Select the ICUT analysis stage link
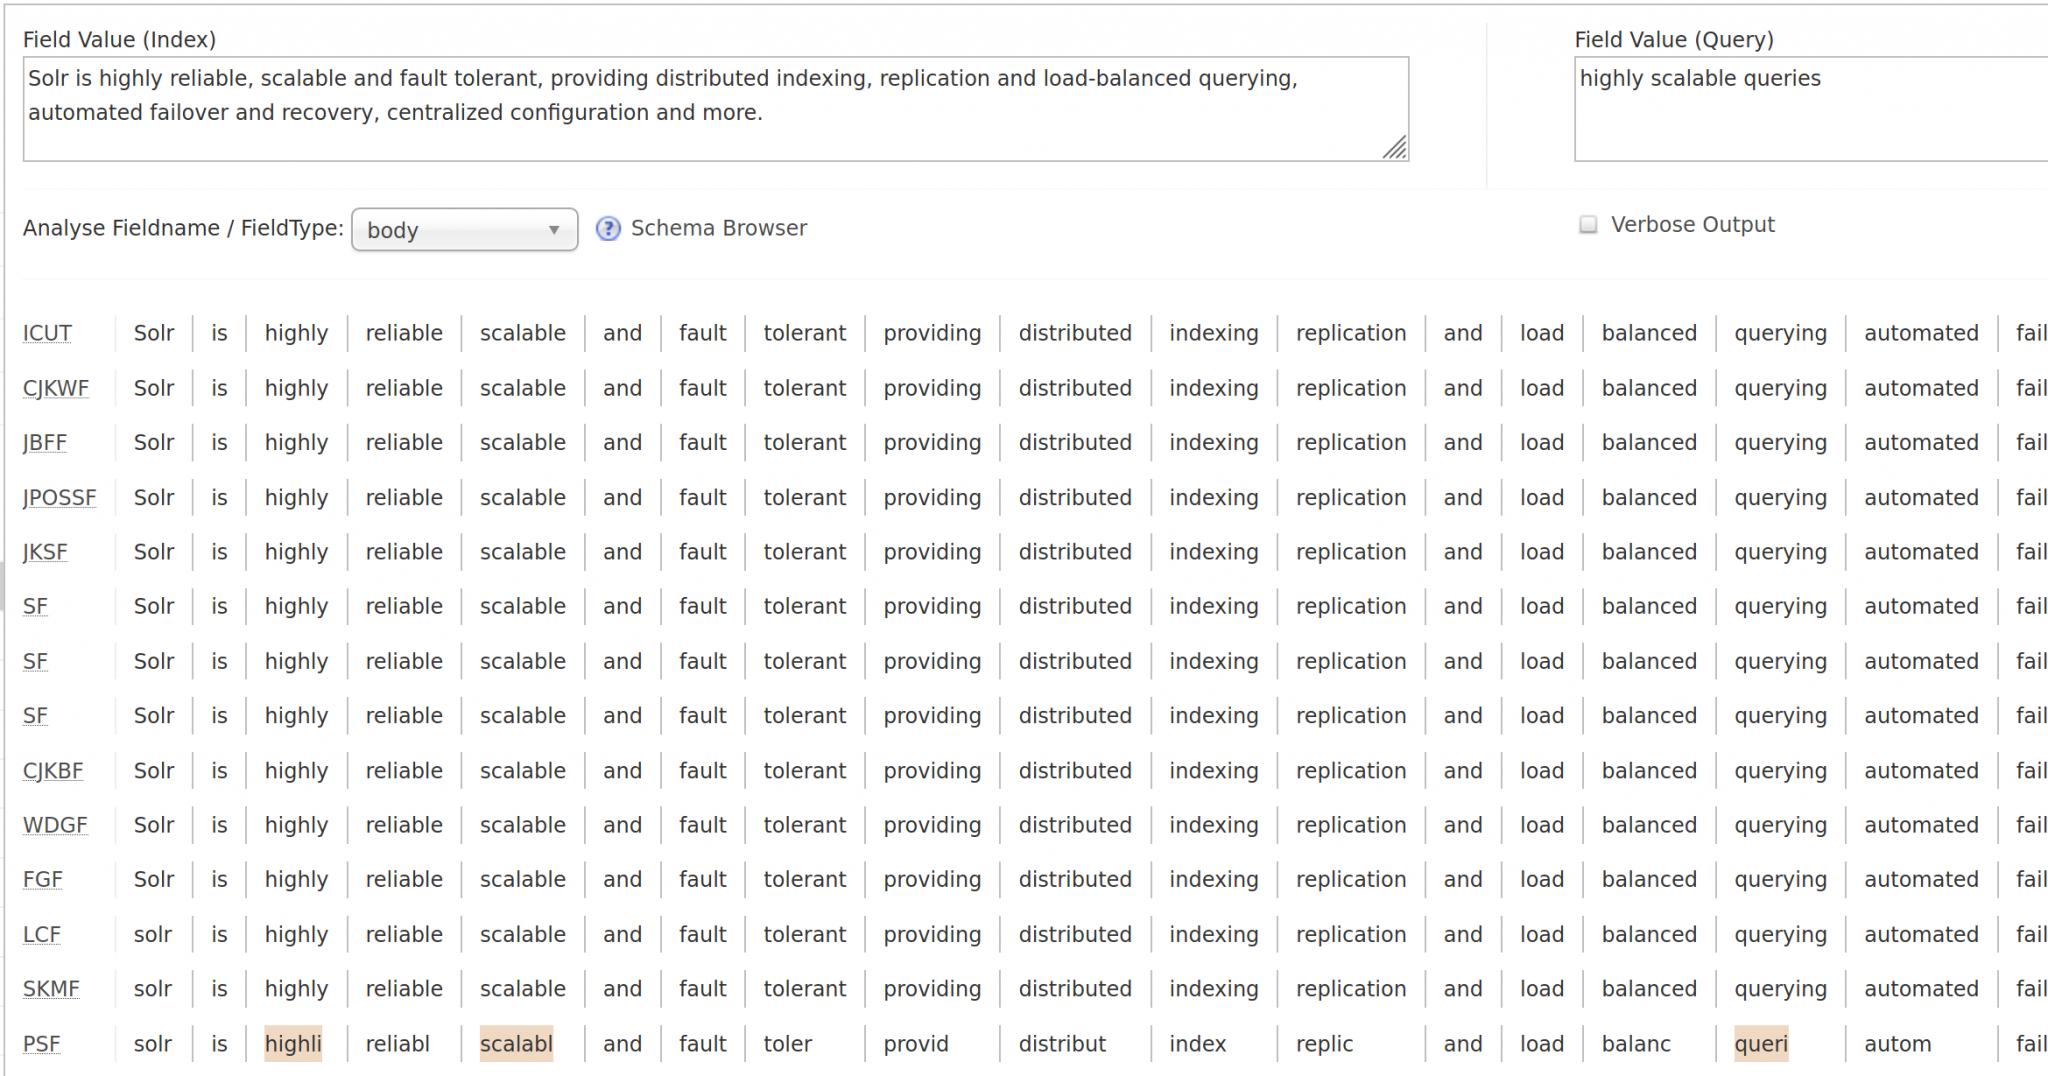The height and width of the screenshot is (1076, 2048). (x=46, y=333)
